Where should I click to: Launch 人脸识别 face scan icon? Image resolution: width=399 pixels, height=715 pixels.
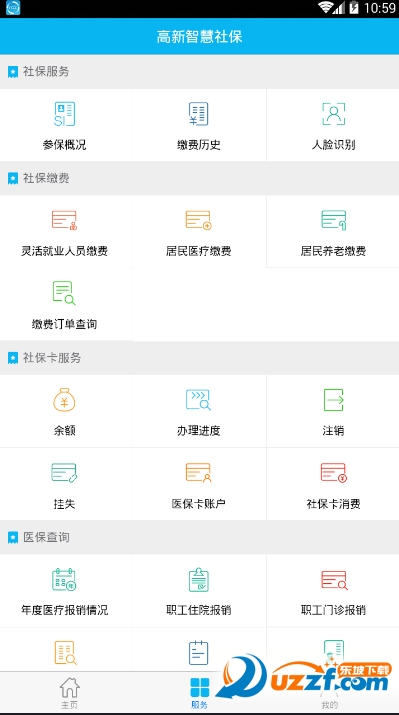tap(333, 114)
